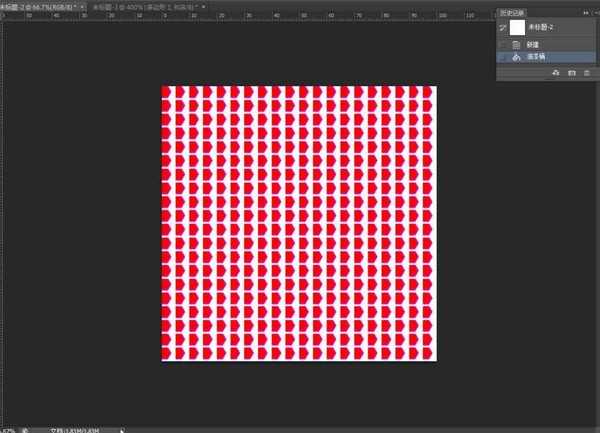
Task: Close the 未标题-2 @ 66.7% document tab
Action: [x=80, y=6]
